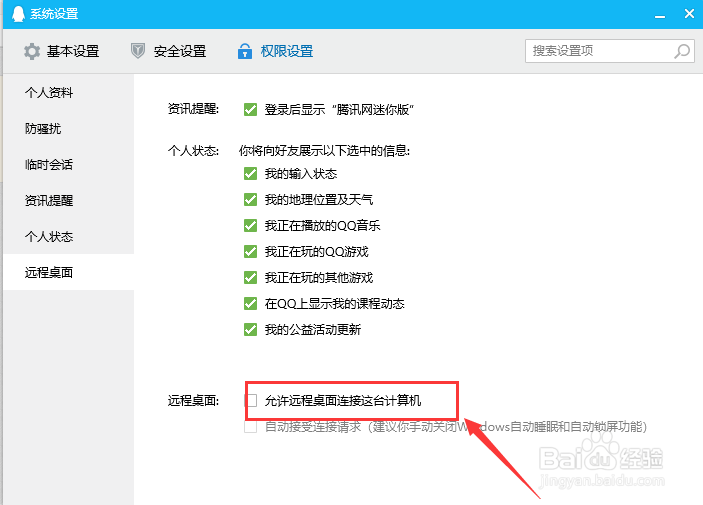The height and width of the screenshot is (505, 703).
Task: Uncheck 登录后显示"腾讯网迷你版"
Action: (x=250, y=109)
